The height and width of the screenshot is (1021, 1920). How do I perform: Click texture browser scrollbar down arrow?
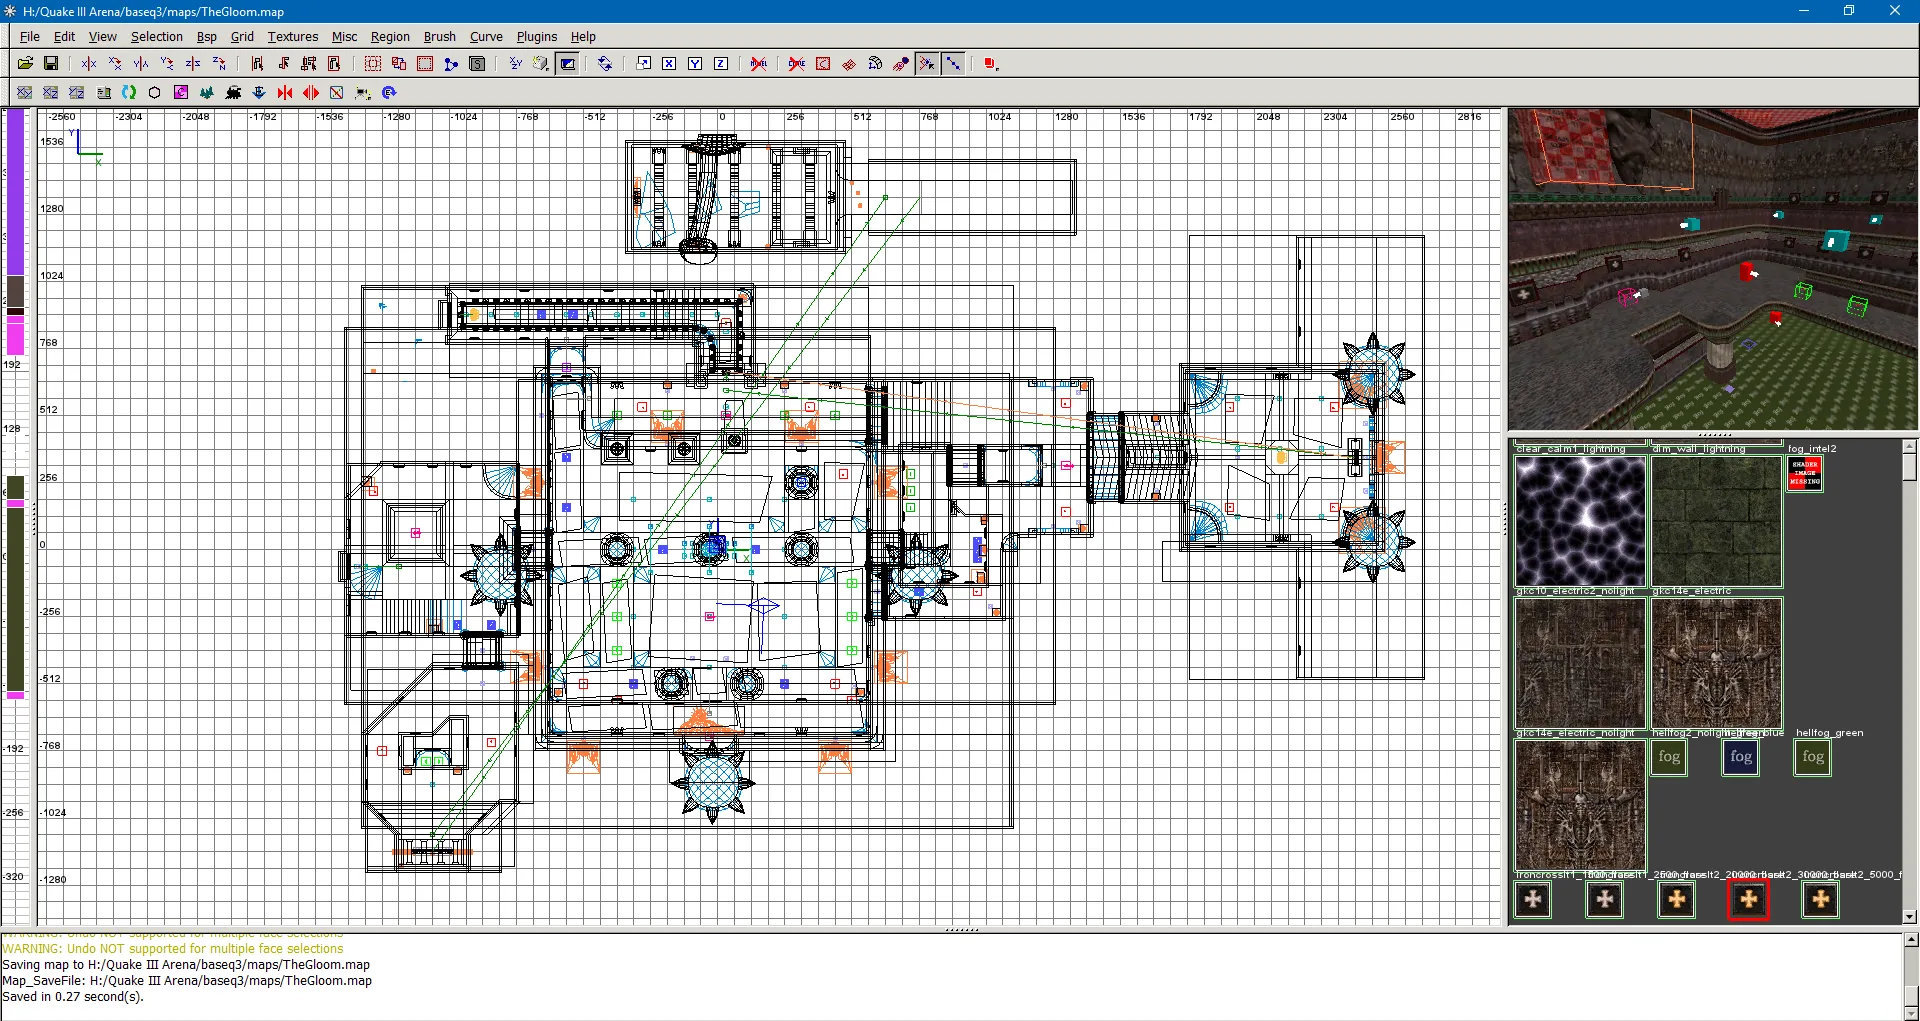click(1910, 916)
